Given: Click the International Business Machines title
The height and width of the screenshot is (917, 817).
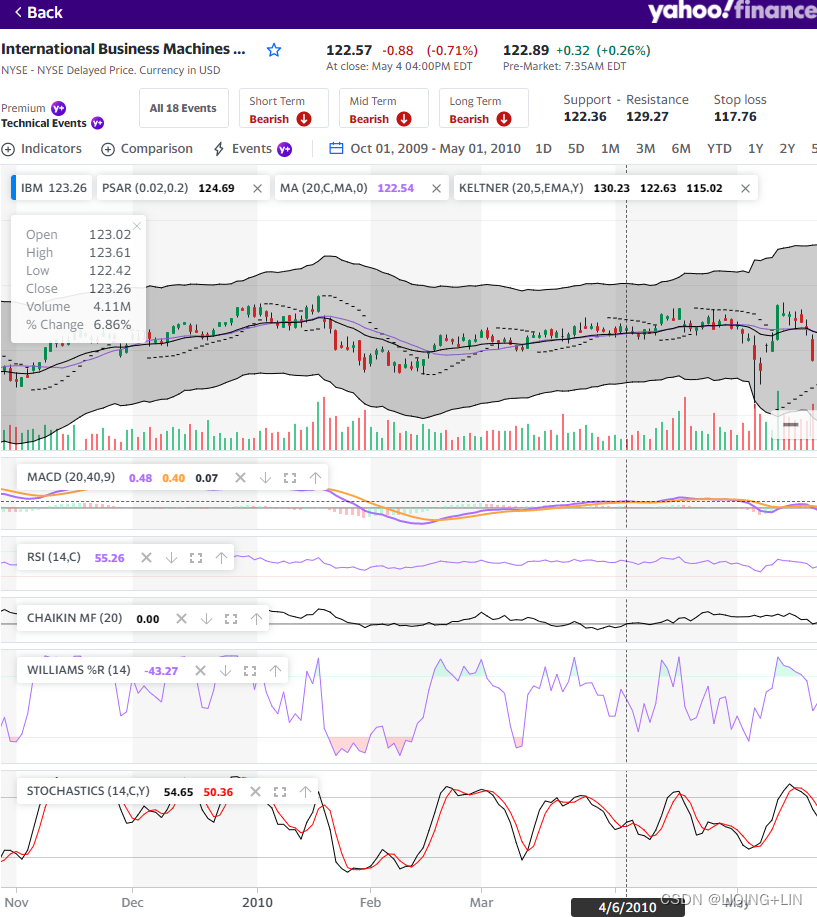Looking at the screenshot, I should tap(123, 49).
